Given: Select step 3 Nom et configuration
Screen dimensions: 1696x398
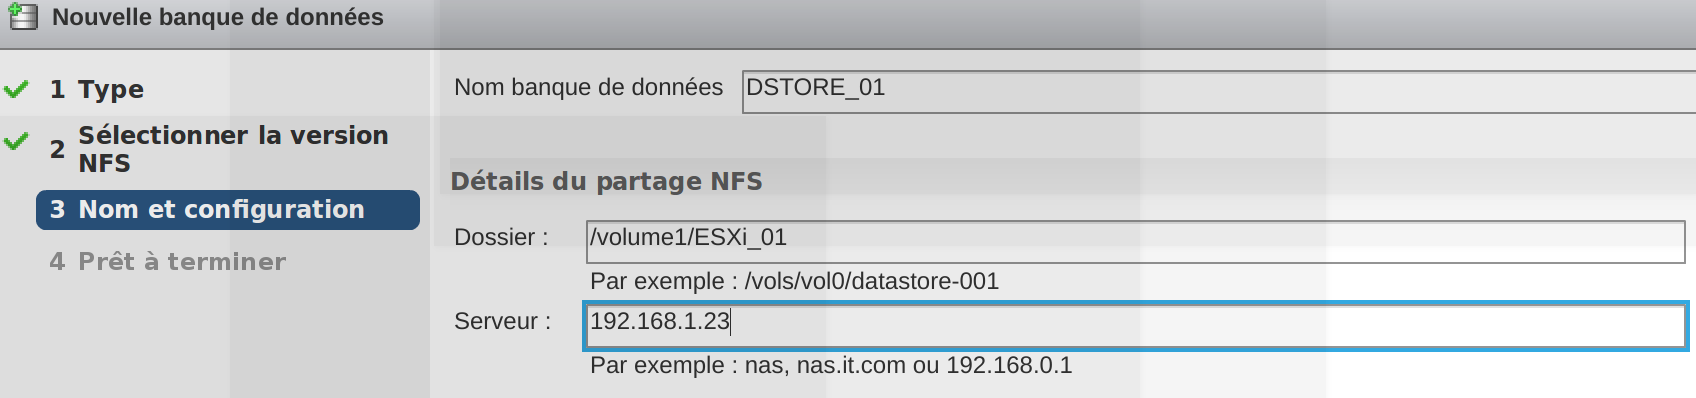Looking at the screenshot, I should tap(228, 210).
